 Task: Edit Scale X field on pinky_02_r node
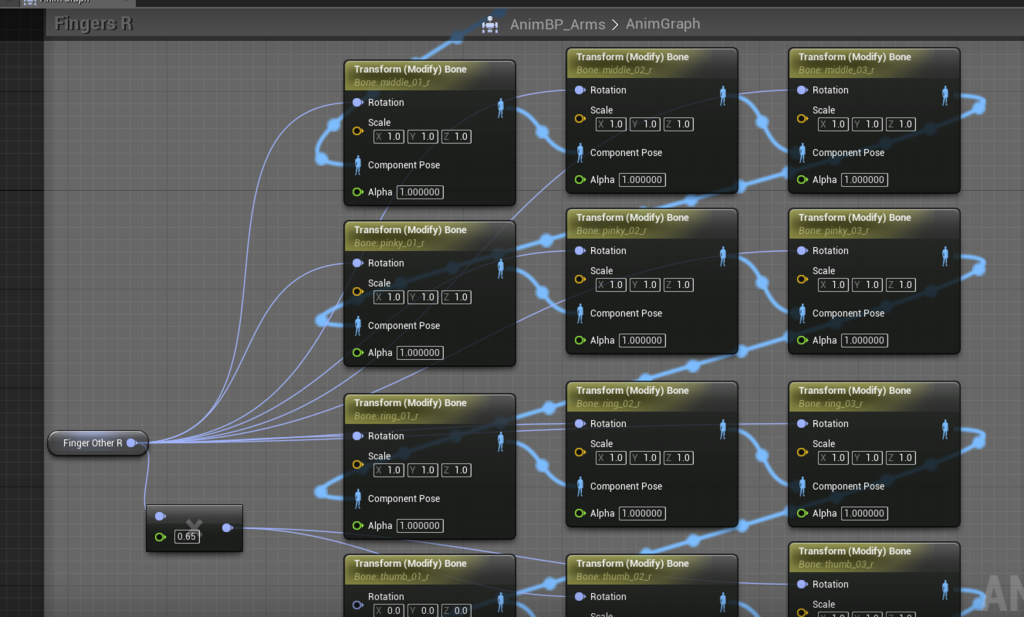pos(611,285)
